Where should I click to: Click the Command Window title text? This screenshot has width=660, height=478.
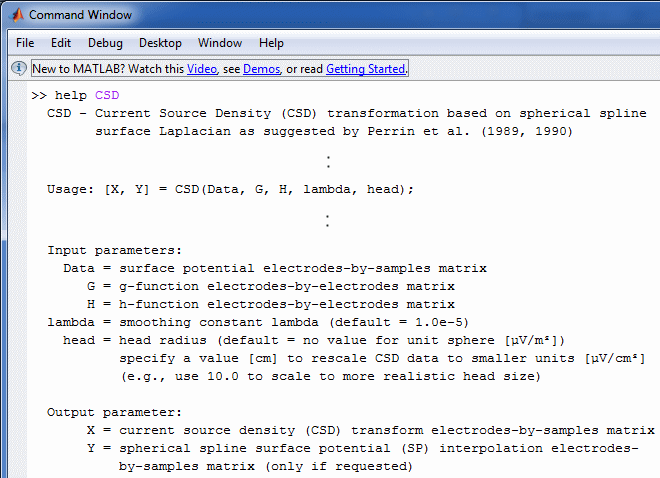[x=80, y=15]
